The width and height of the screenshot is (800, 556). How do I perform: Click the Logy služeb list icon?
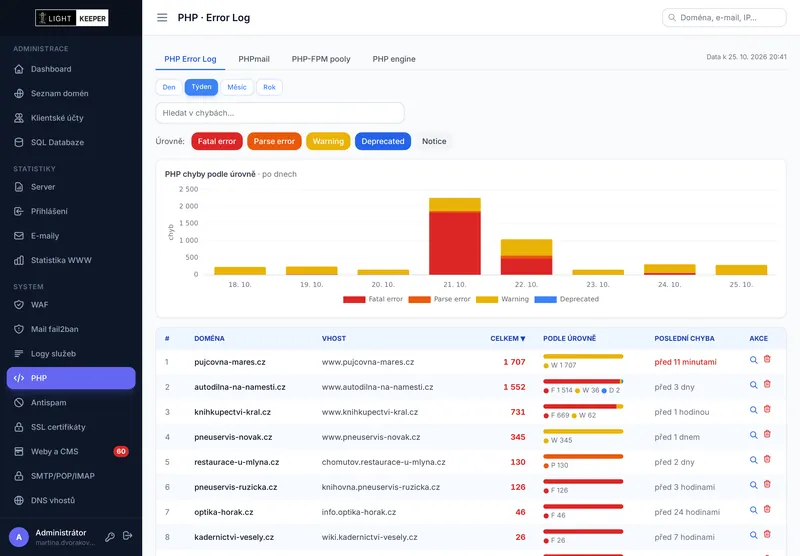(19, 353)
